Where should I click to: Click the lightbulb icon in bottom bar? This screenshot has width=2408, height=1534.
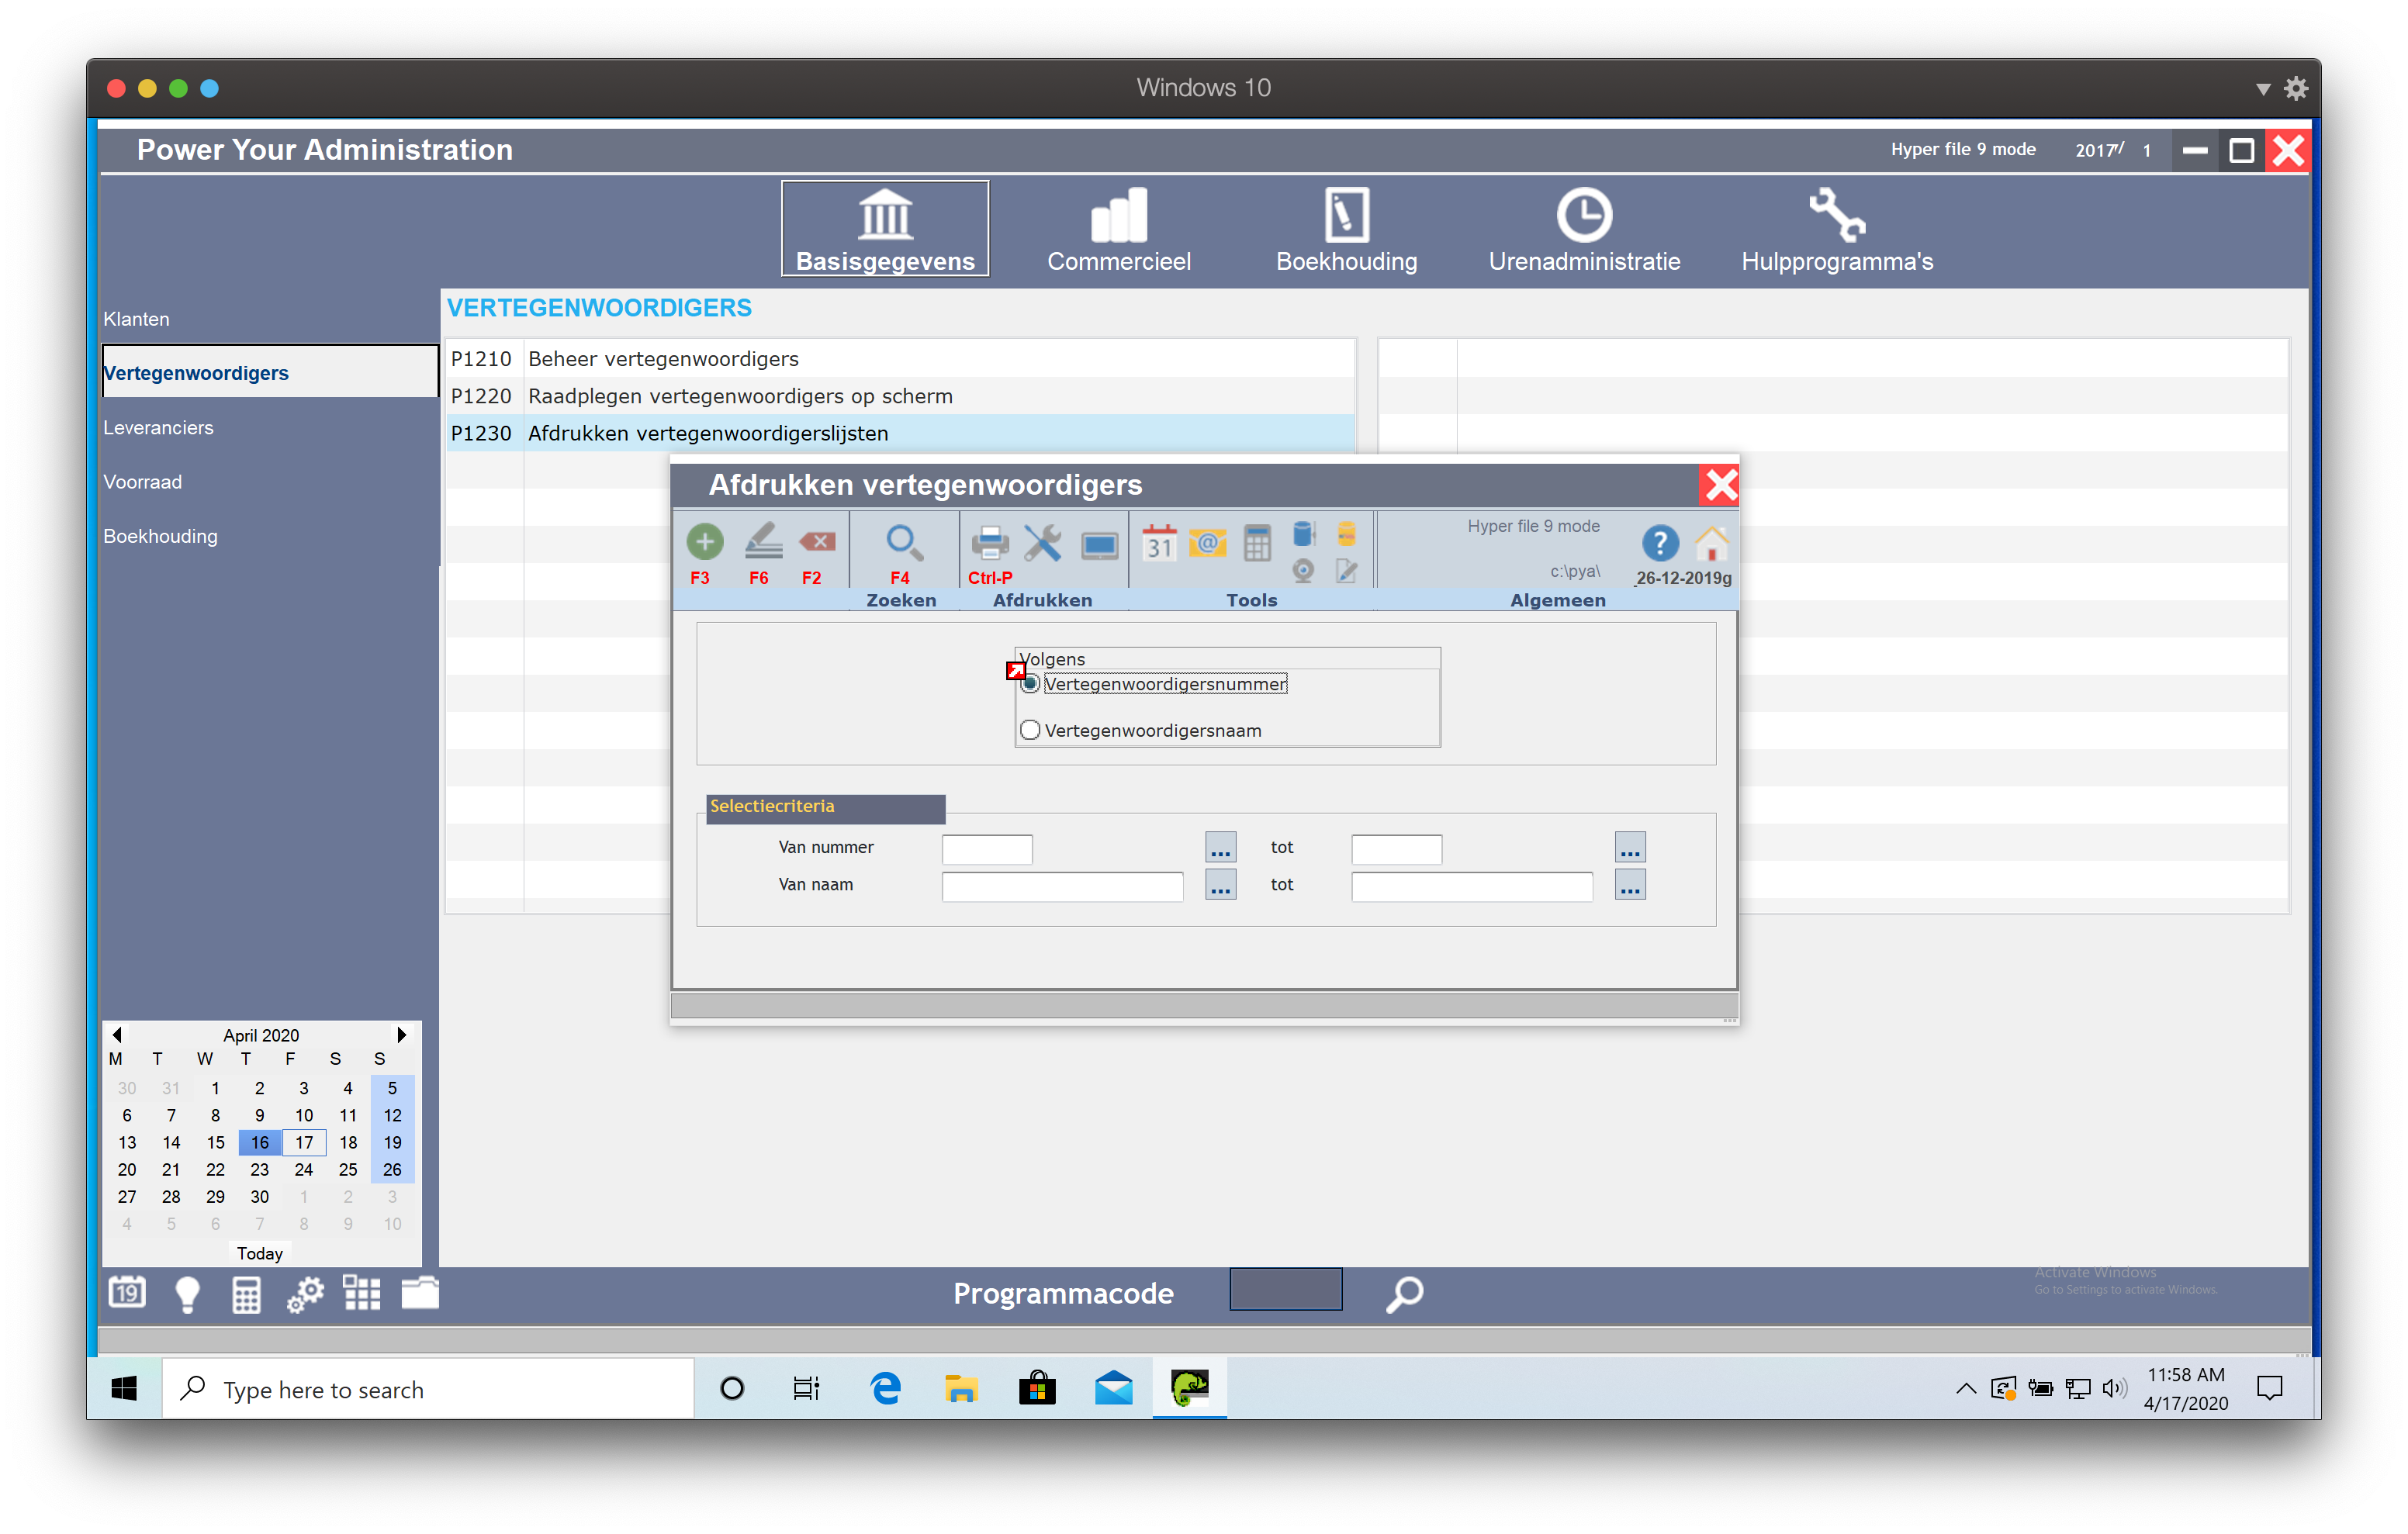pos(187,1294)
